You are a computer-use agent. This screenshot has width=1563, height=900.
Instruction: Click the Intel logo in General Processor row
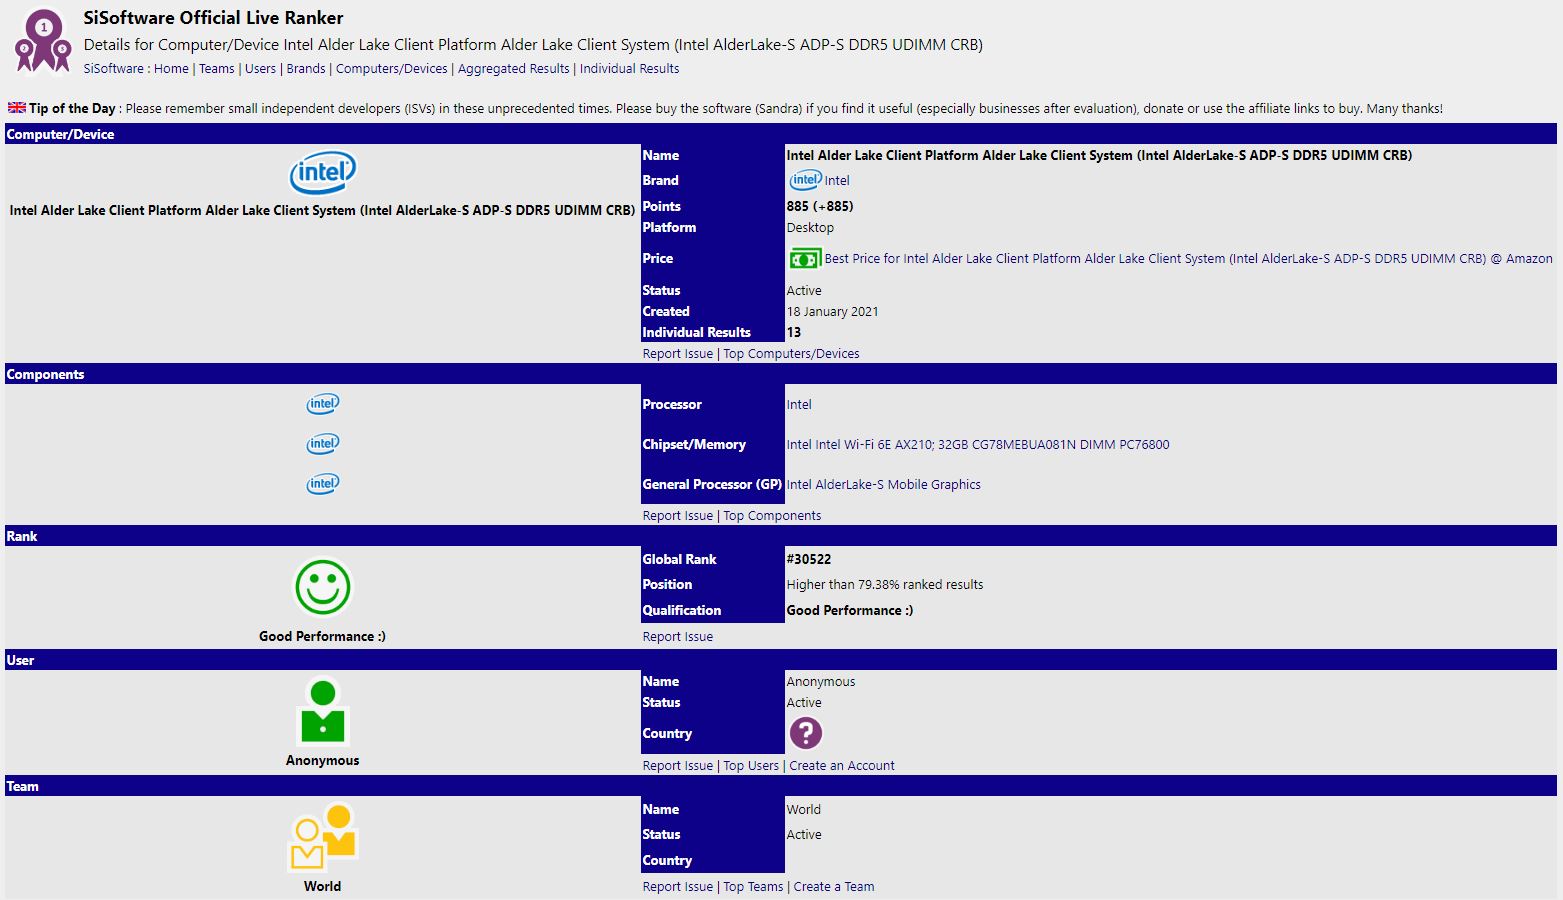pyautogui.click(x=322, y=484)
